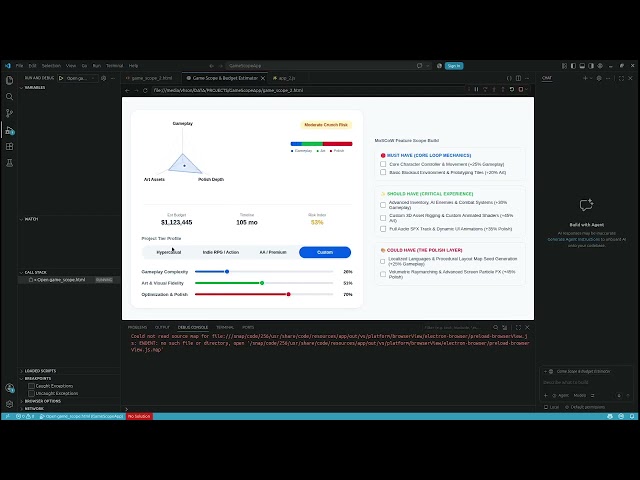Switch to the Problems panel tab
This screenshot has height=480, width=640.
tap(137, 327)
